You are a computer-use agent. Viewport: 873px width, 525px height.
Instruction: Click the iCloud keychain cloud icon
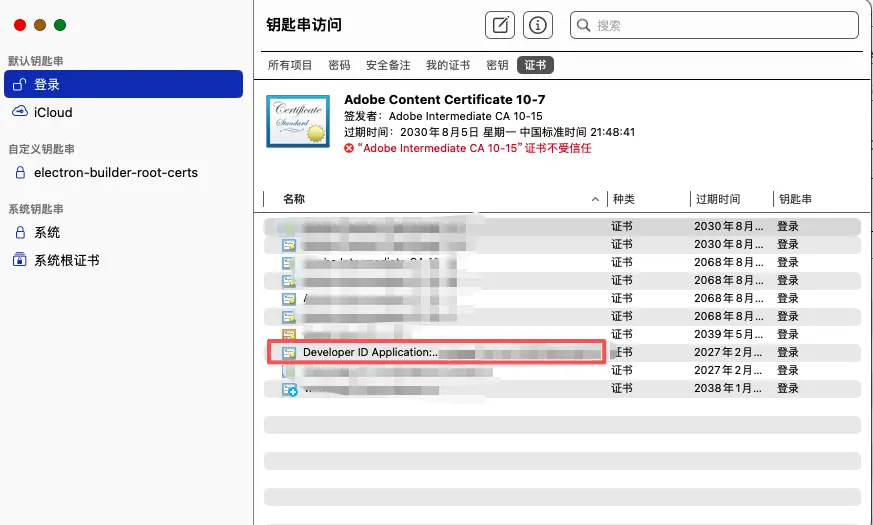[x=19, y=111]
